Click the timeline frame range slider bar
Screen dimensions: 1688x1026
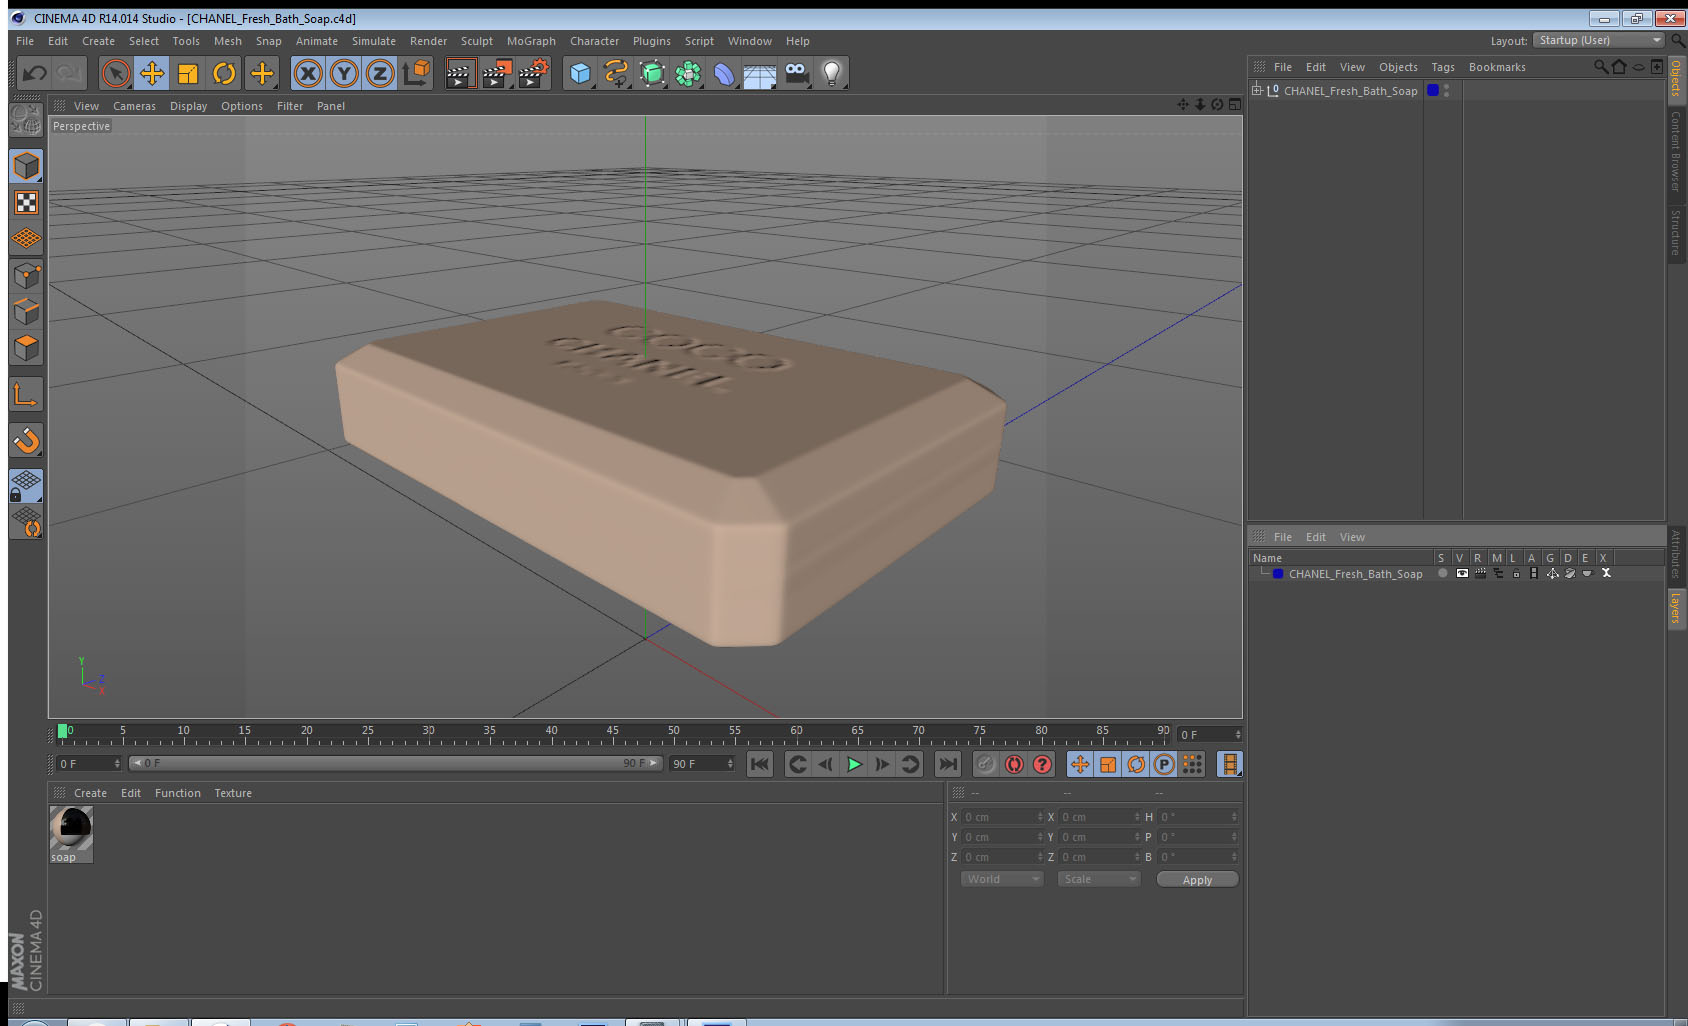(395, 763)
